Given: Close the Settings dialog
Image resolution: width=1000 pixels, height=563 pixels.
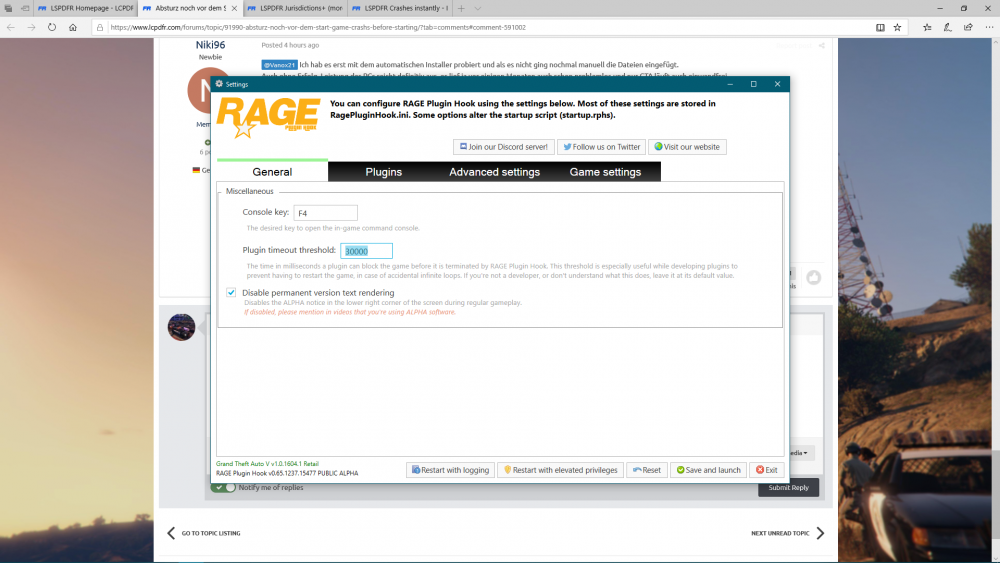Looking at the screenshot, I should (x=777, y=84).
